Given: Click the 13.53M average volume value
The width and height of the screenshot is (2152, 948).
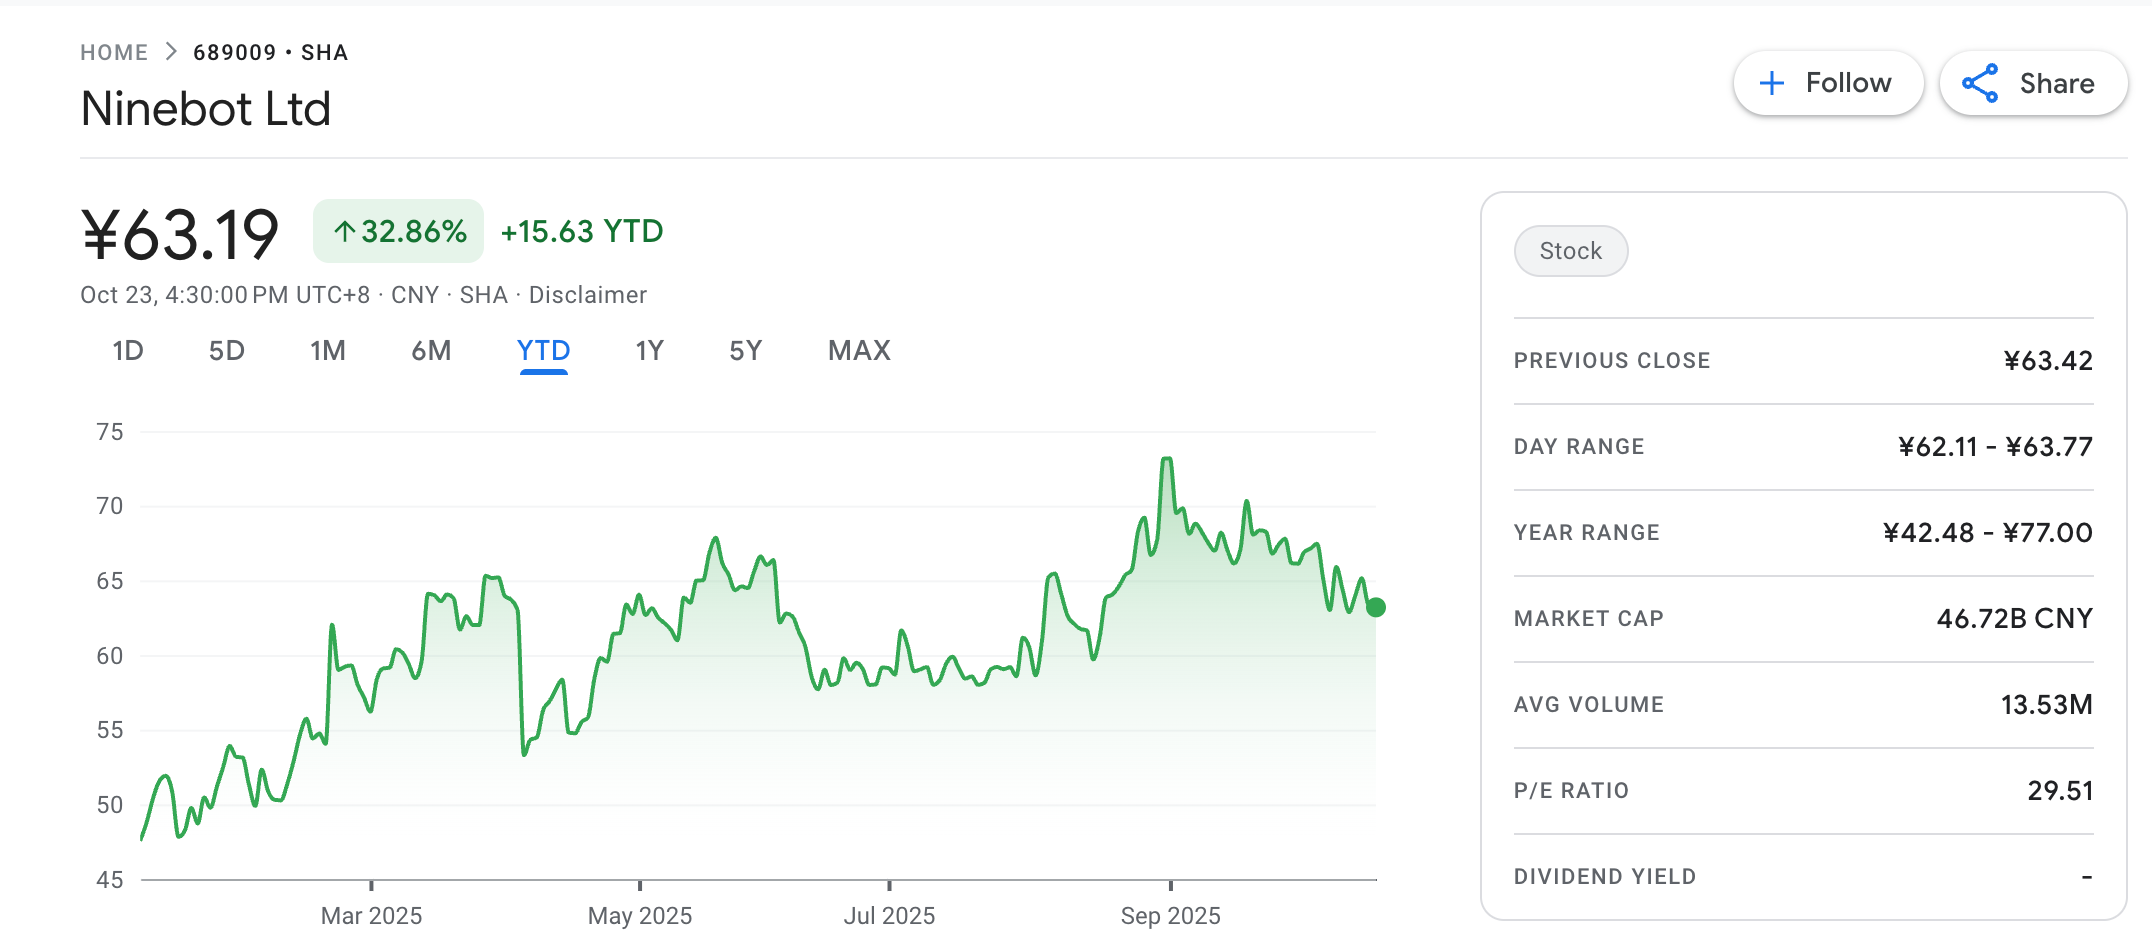Looking at the screenshot, I should coord(2047,705).
